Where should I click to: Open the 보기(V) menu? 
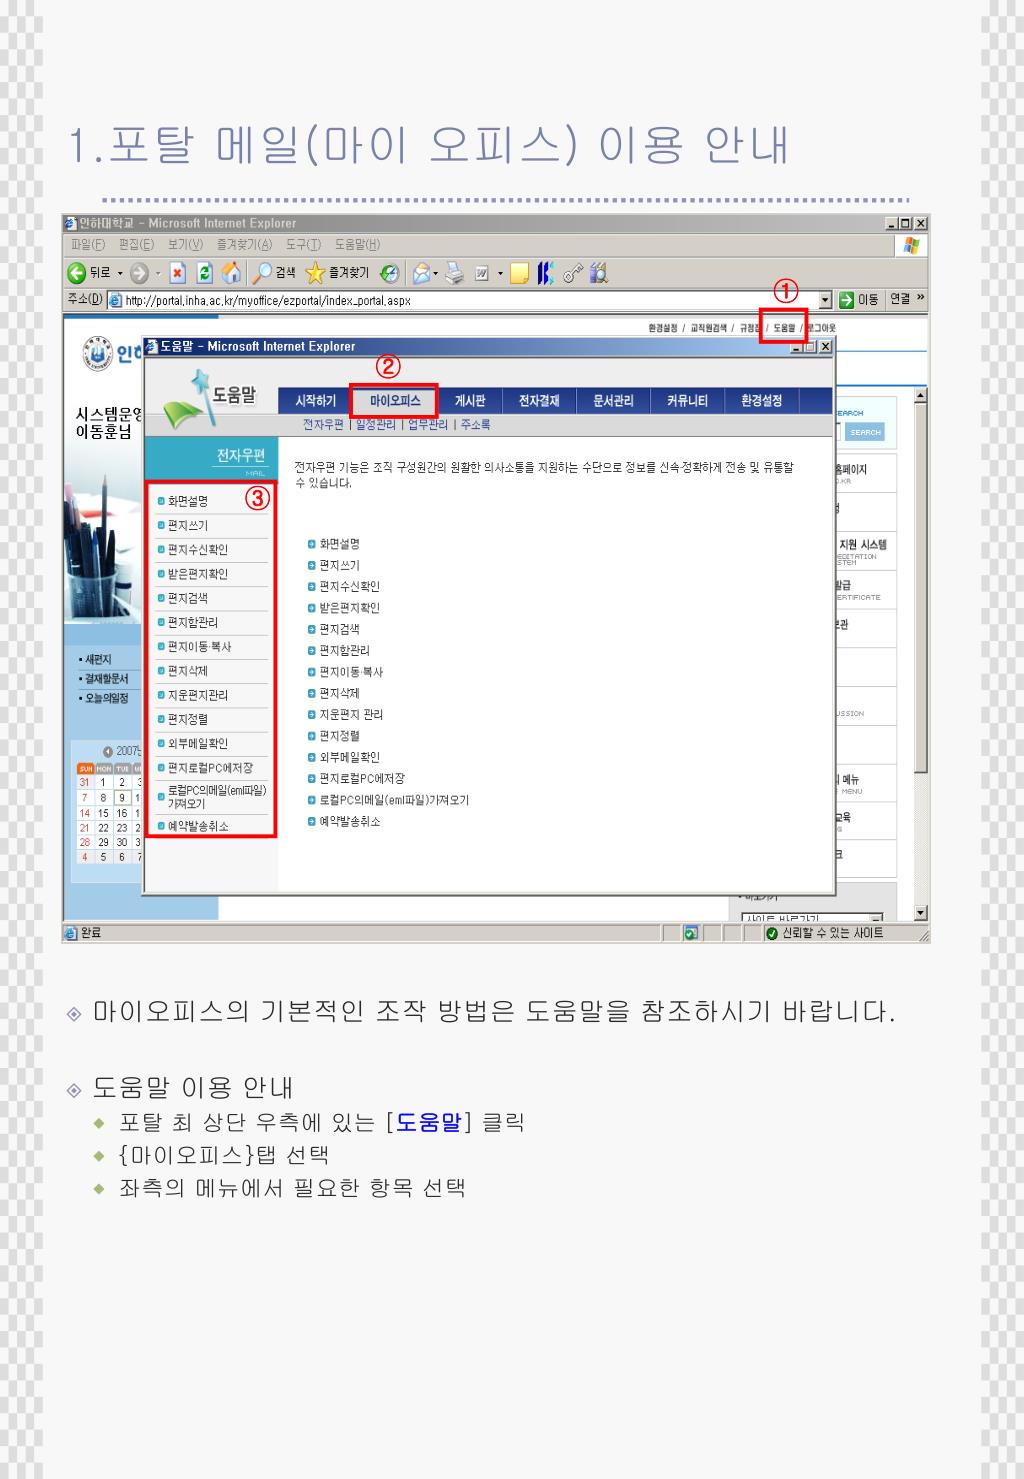click(185, 245)
